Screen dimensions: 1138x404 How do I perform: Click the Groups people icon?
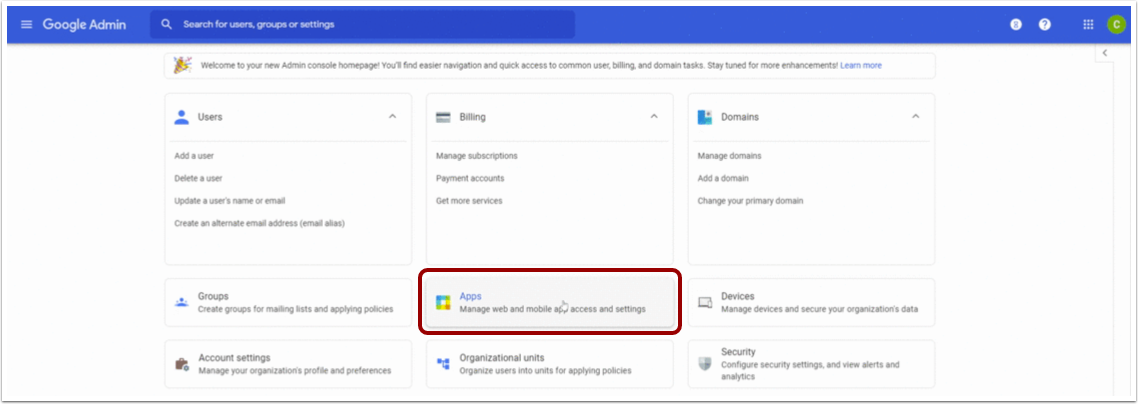point(182,302)
